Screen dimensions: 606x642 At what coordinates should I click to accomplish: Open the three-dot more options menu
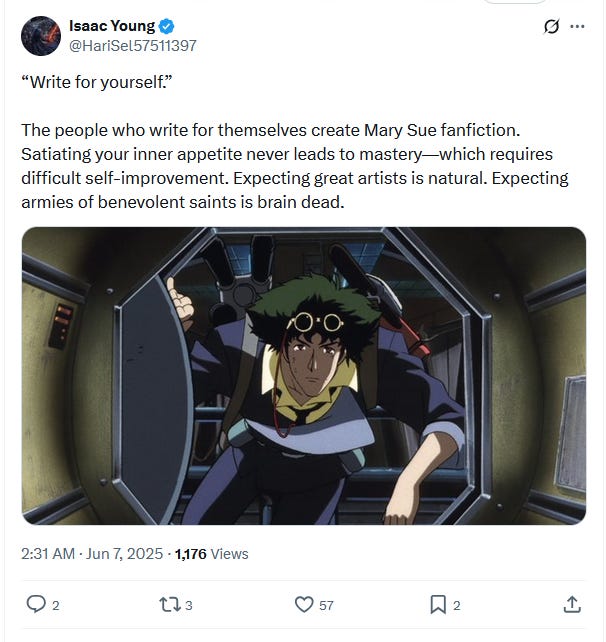pyautogui.click(x=577, y=27)
